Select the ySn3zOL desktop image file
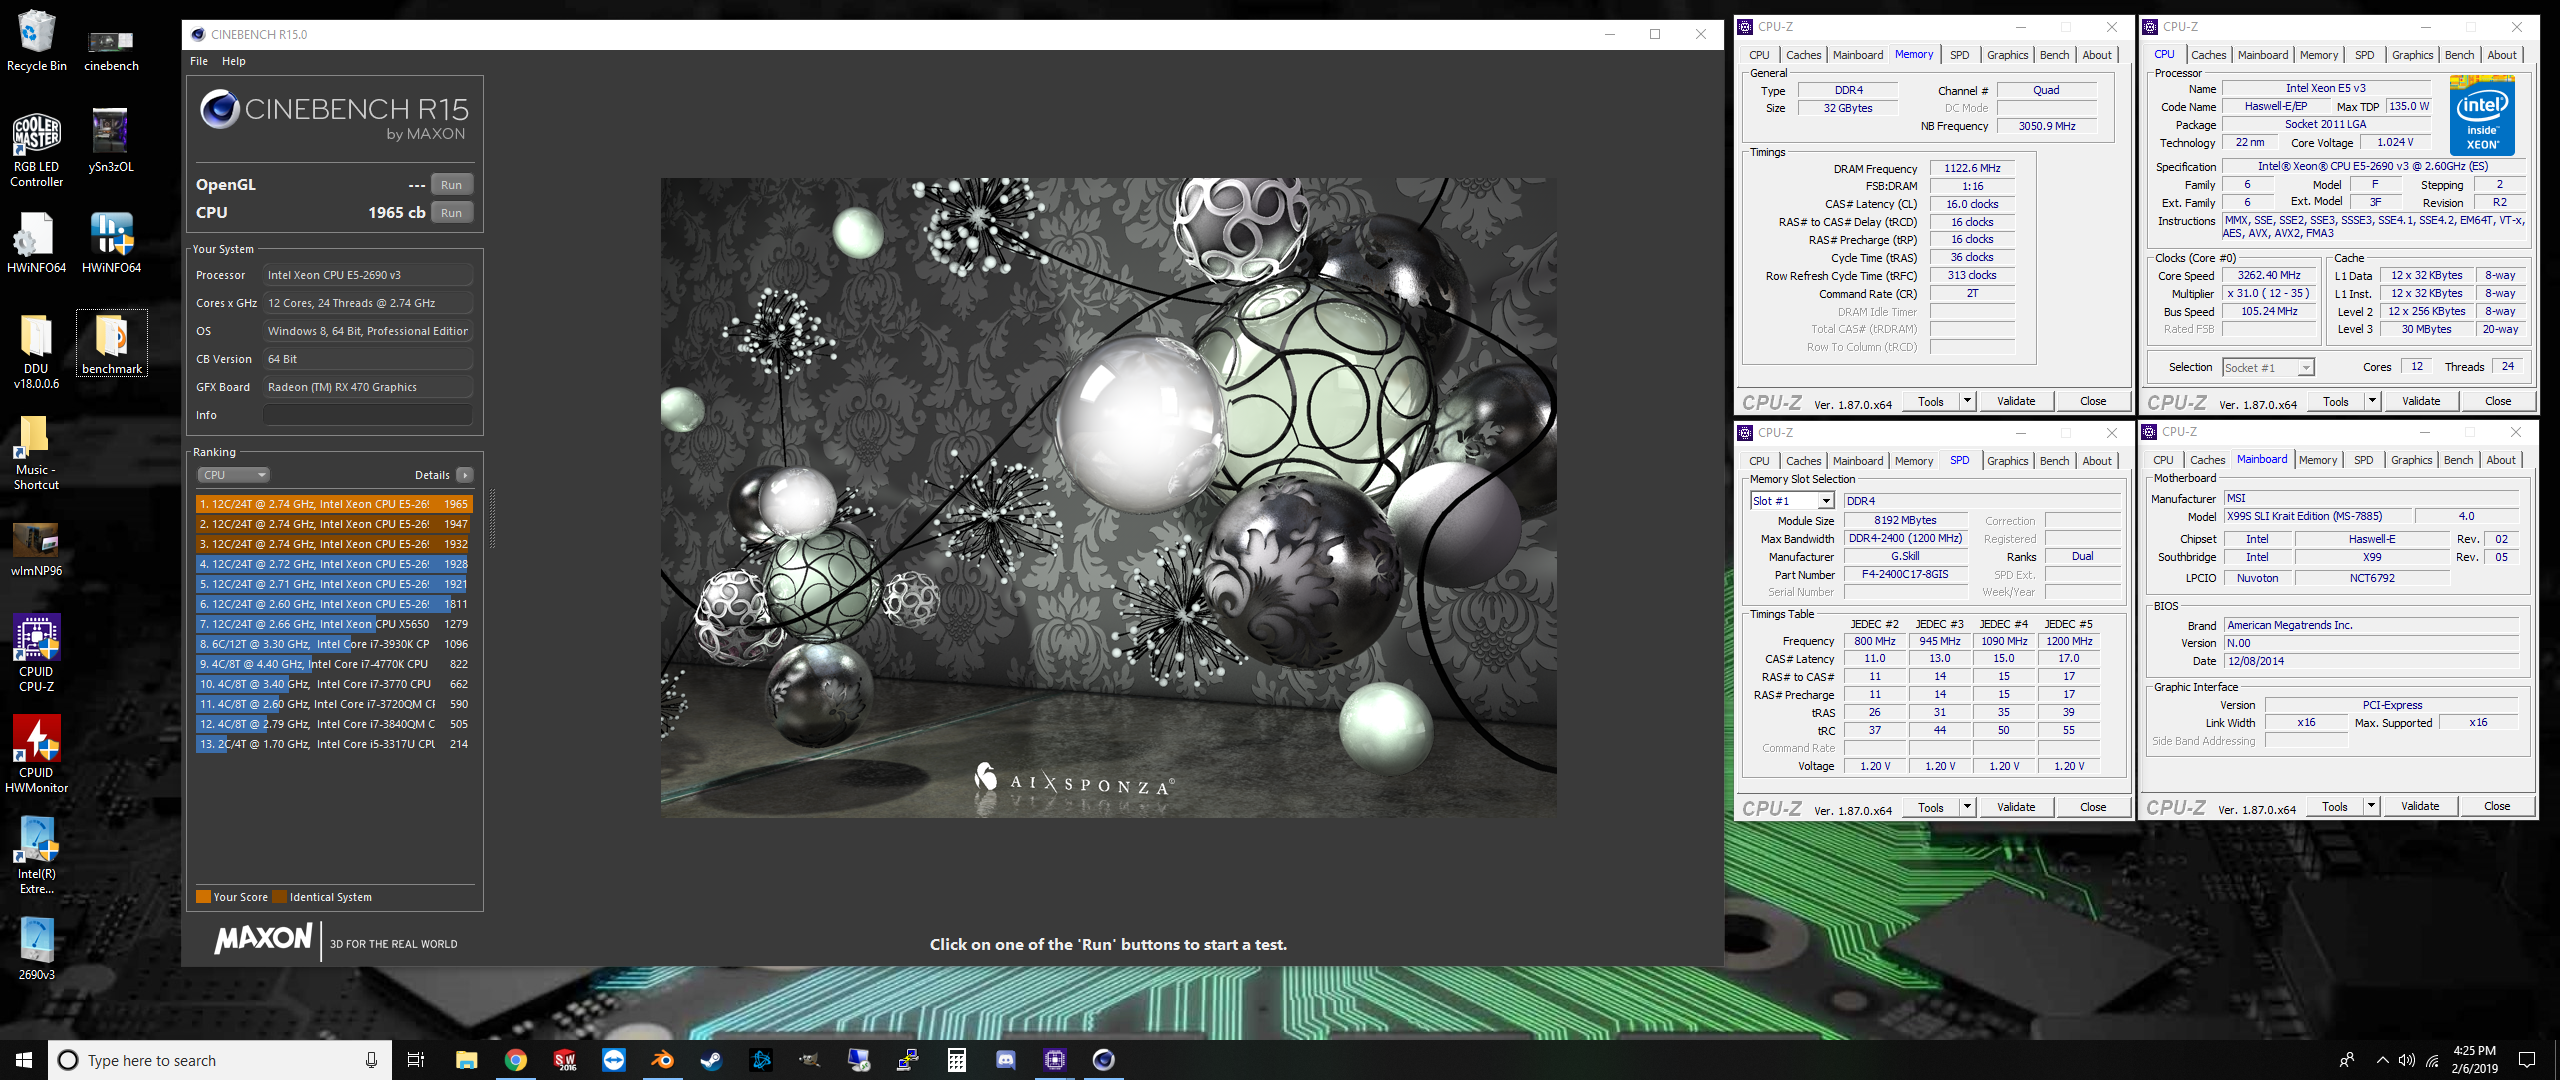The width and height of the screenshot is (2560, 1080). point(111,140)
